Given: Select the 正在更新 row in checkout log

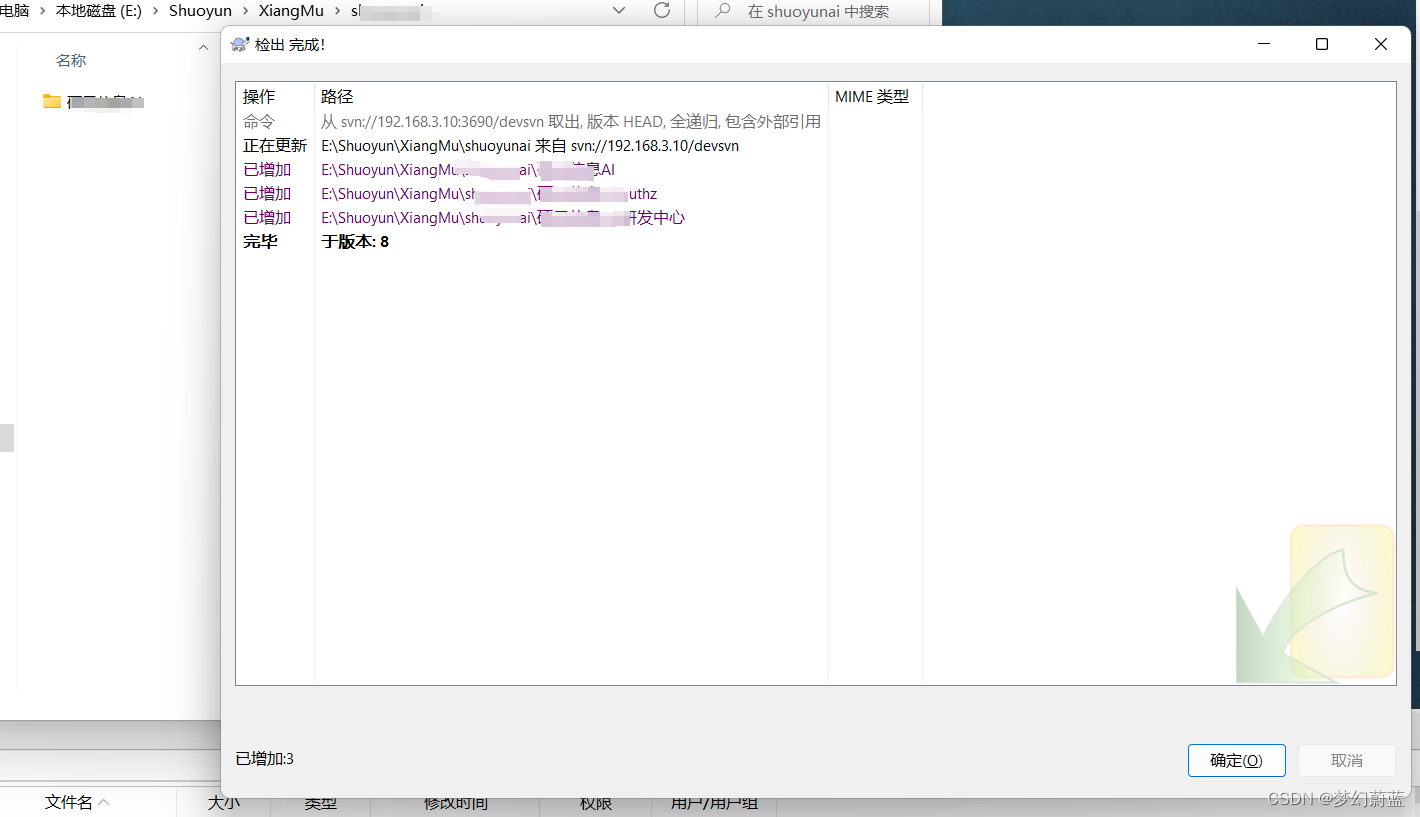Looking at the screenshot, I should [531, 145].
